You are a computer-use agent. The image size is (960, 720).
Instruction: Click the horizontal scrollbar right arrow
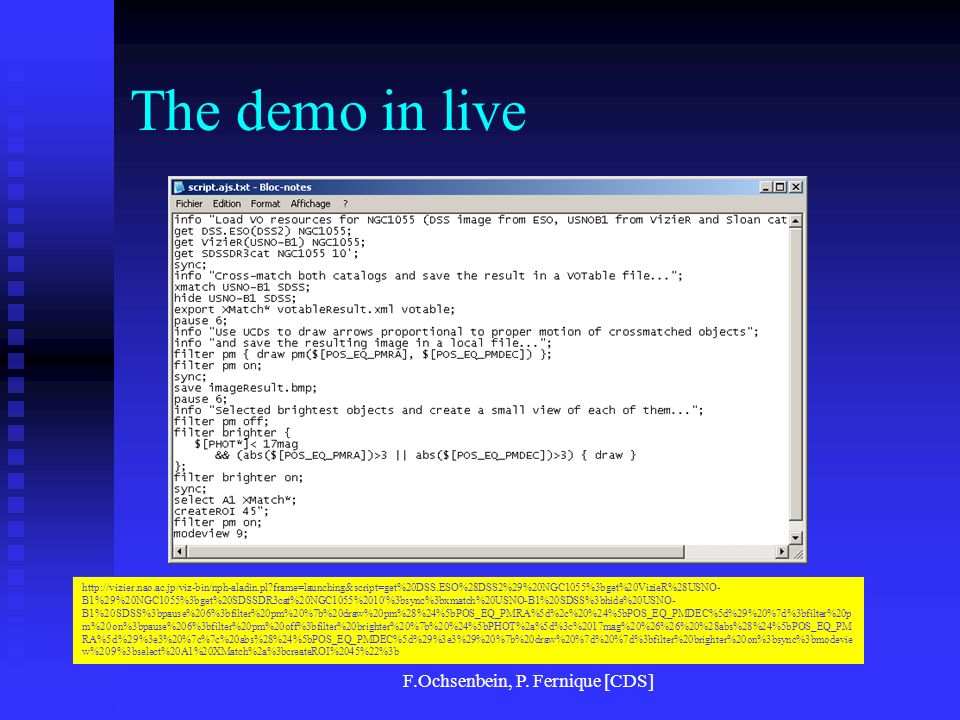coord(781,552)
